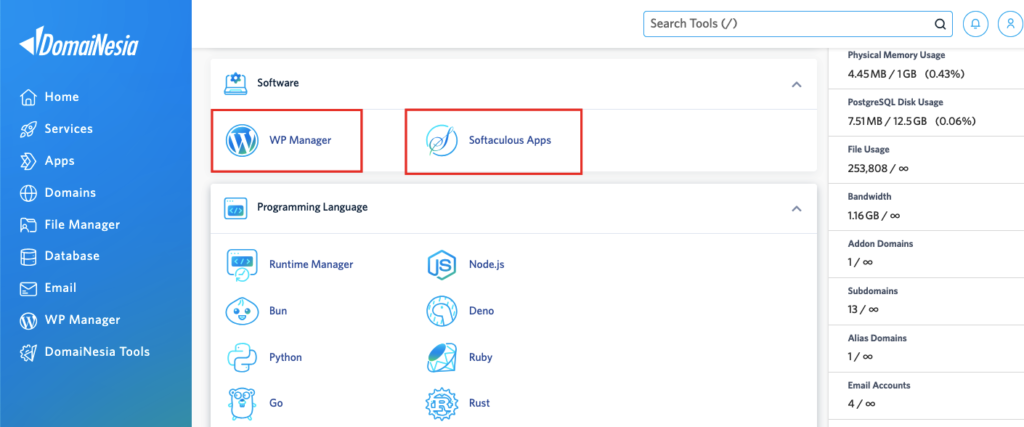
Task: Open Home in the sidebar menu
Action: tap(61, 97)
